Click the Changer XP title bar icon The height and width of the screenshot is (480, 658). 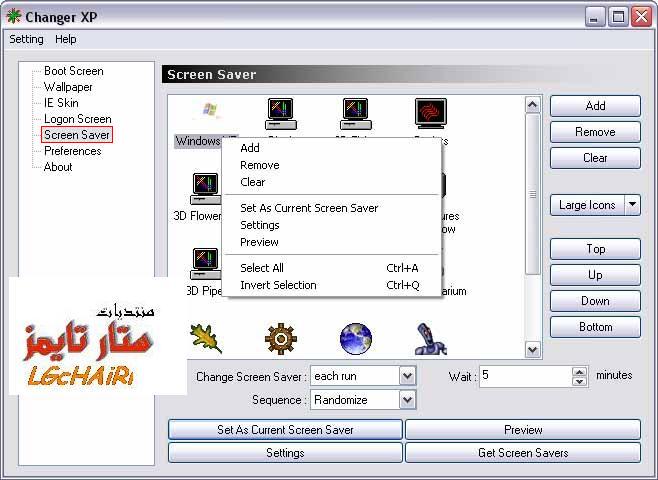pos(14,16)
